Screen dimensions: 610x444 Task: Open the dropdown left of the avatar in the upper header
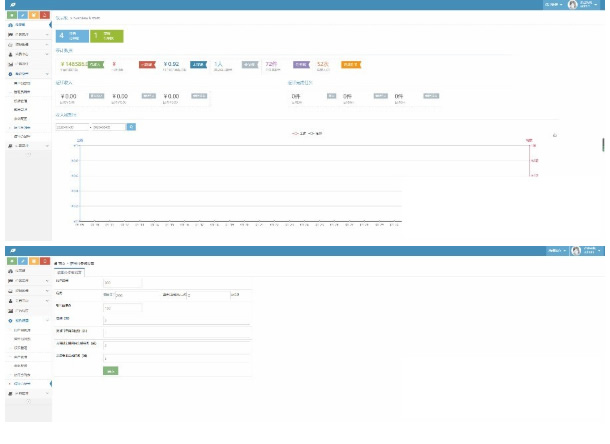pos(552,5)
